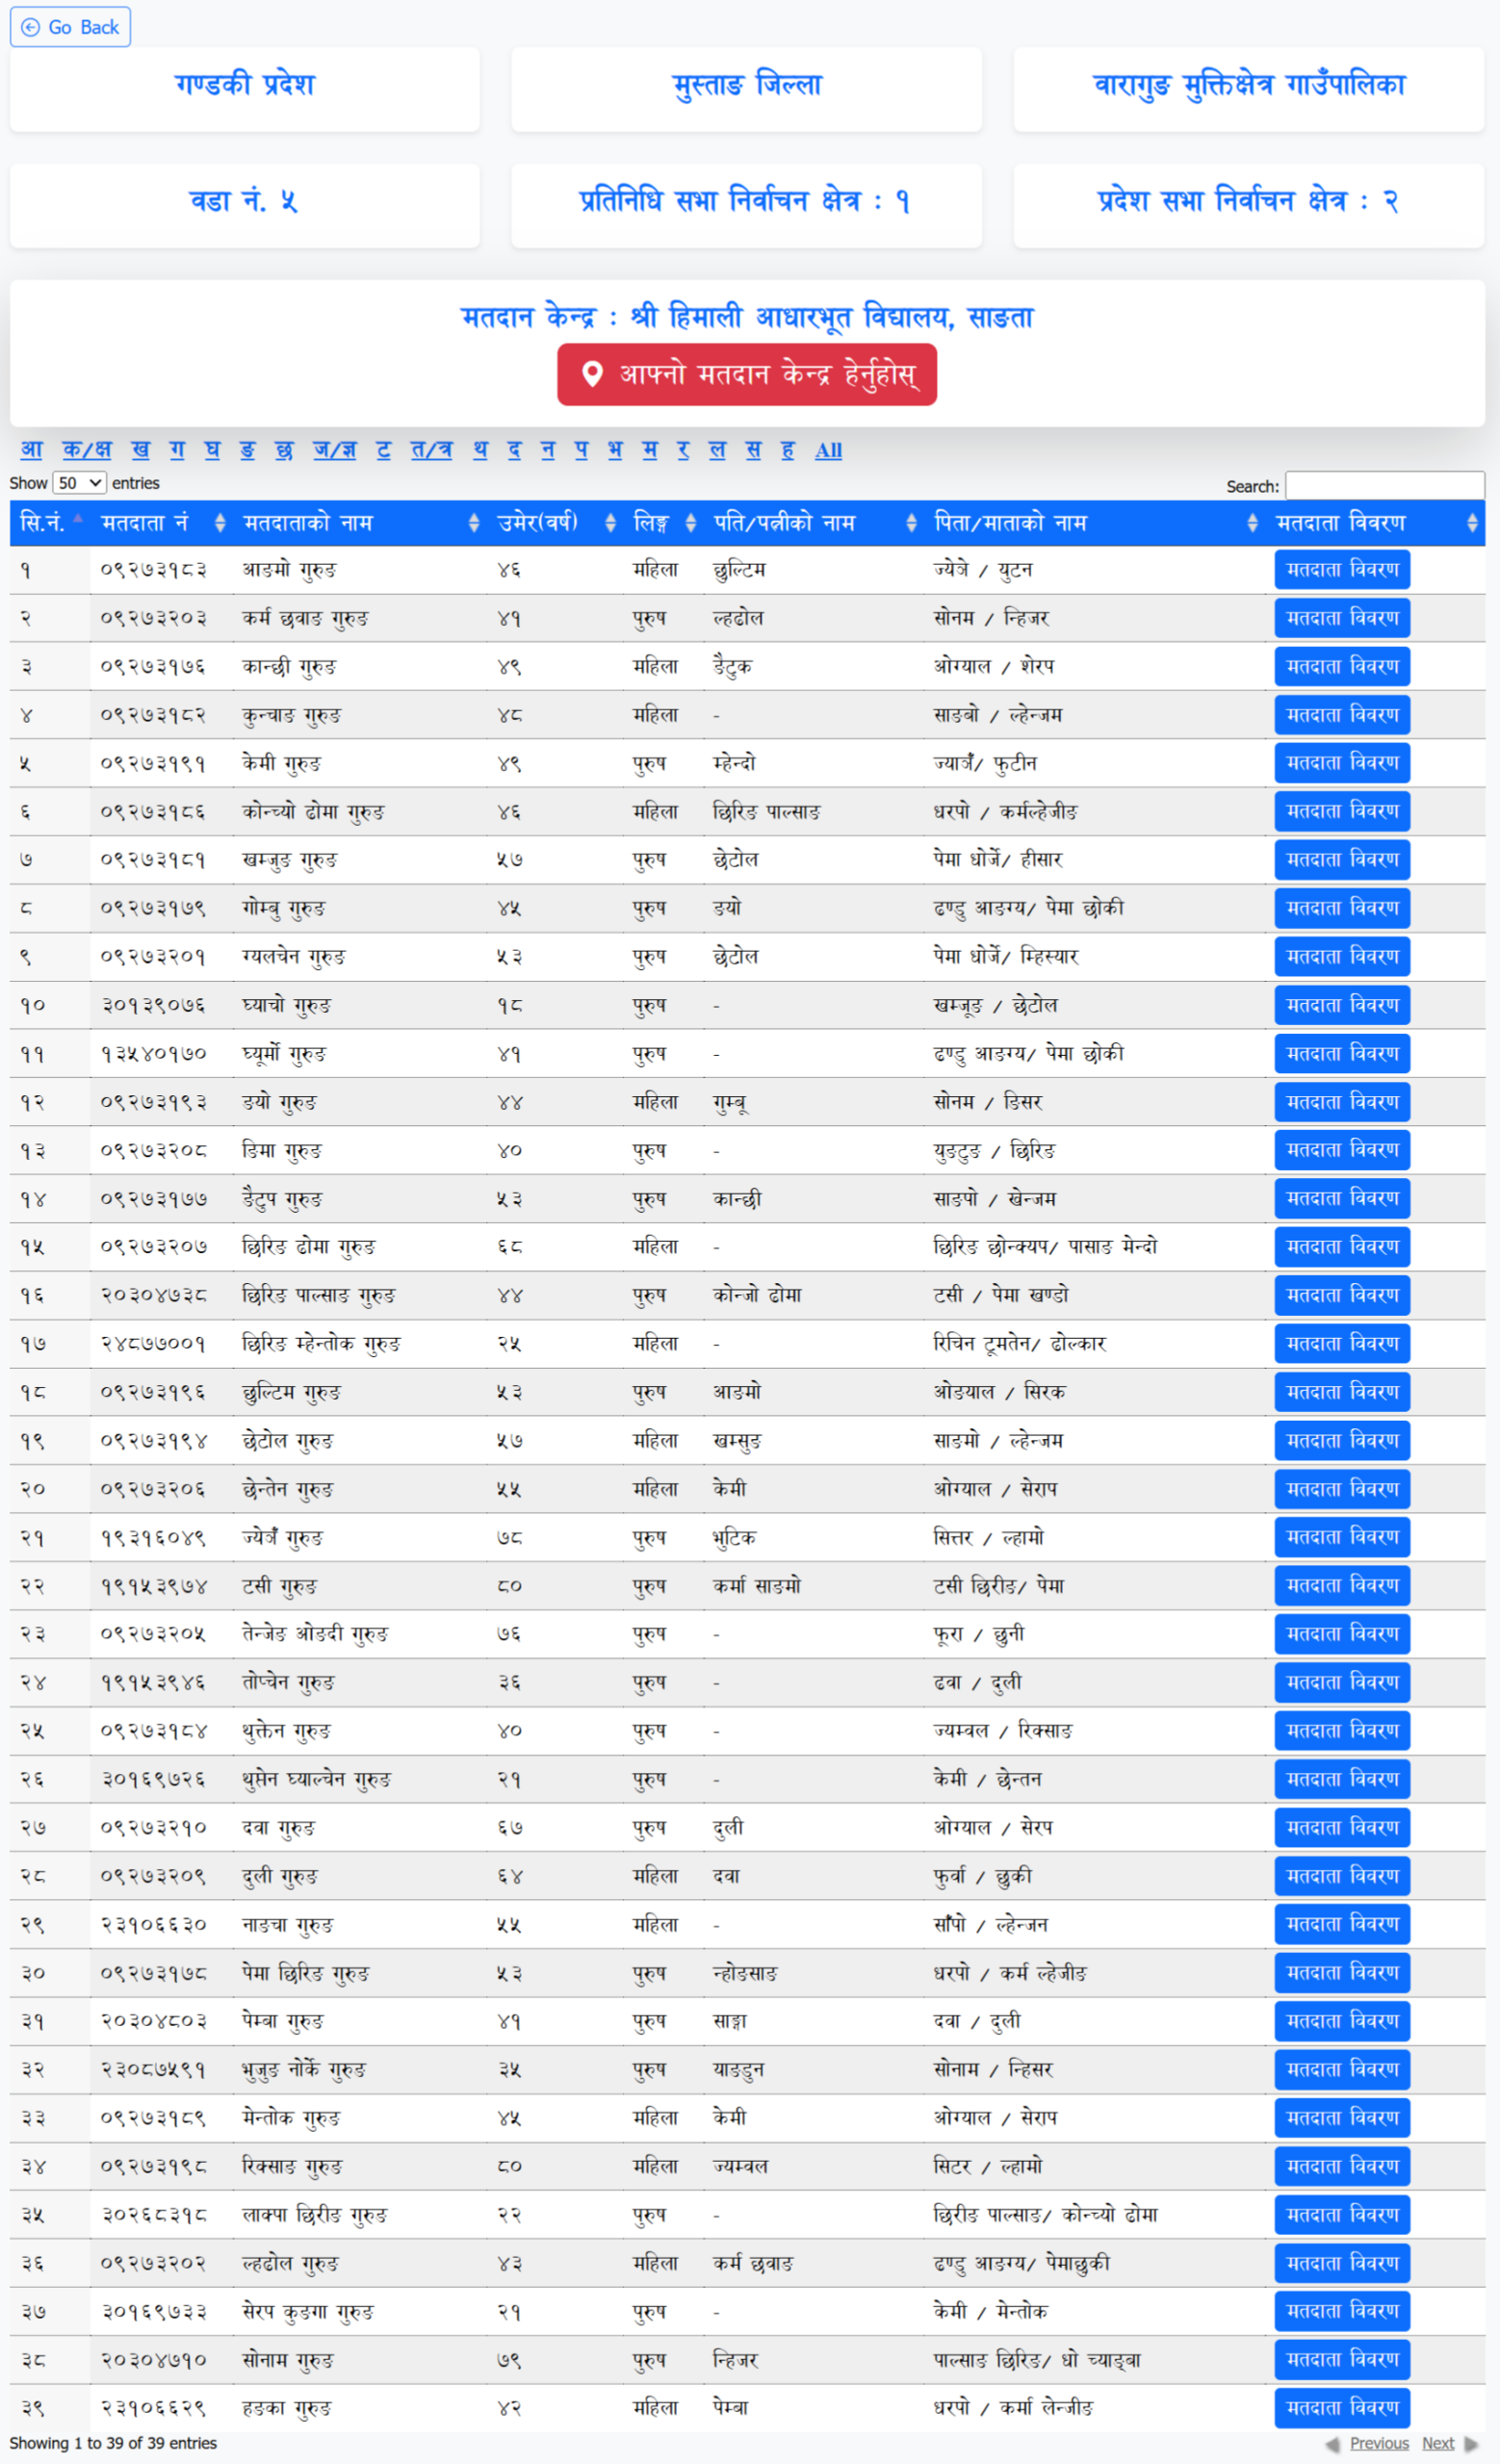Image resolution: width=1500 pixels, height=2464 pixels.
Task: Click the location pin on the red button
Action: (x=592, y=374)
